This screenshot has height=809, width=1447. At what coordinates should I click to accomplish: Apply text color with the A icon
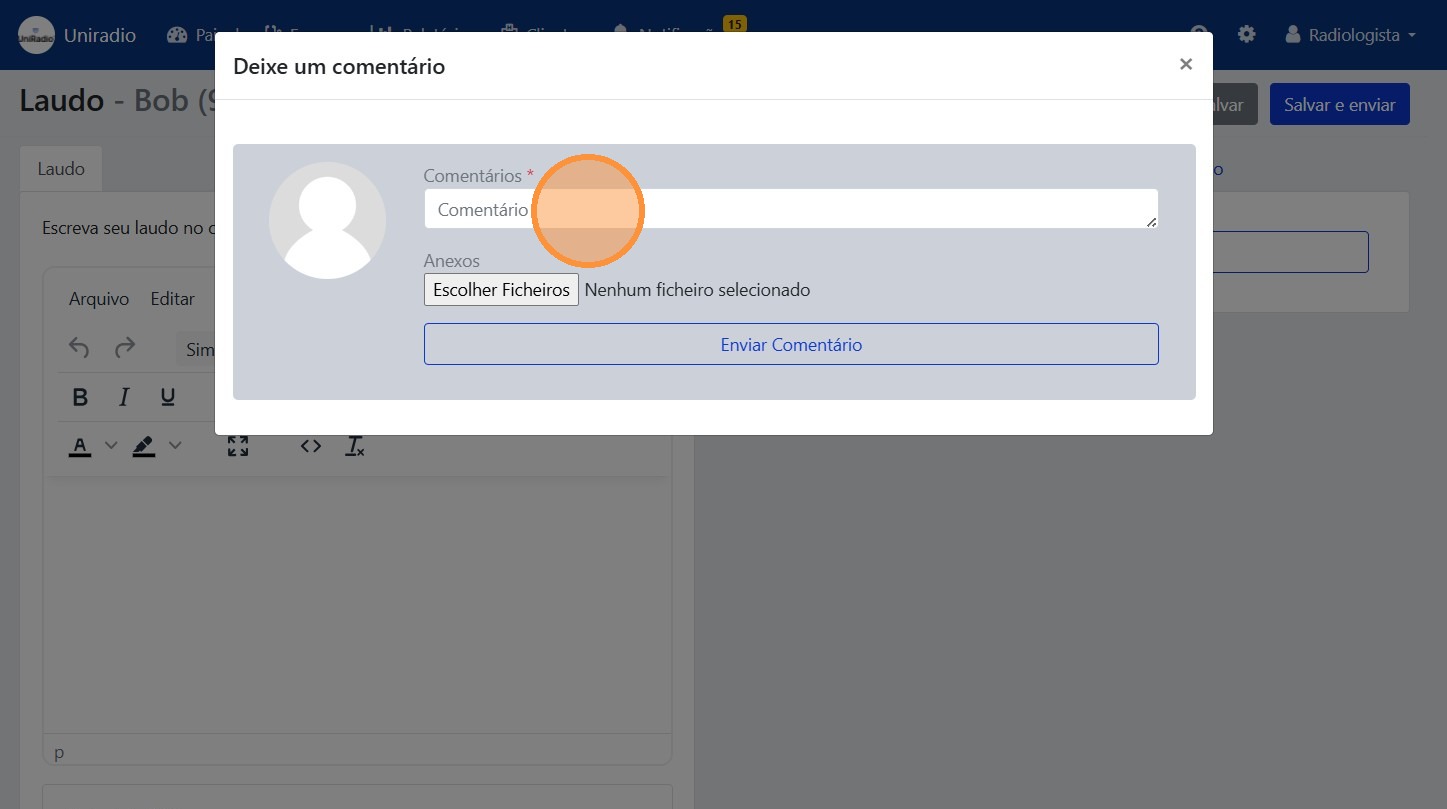pos(80,446)
